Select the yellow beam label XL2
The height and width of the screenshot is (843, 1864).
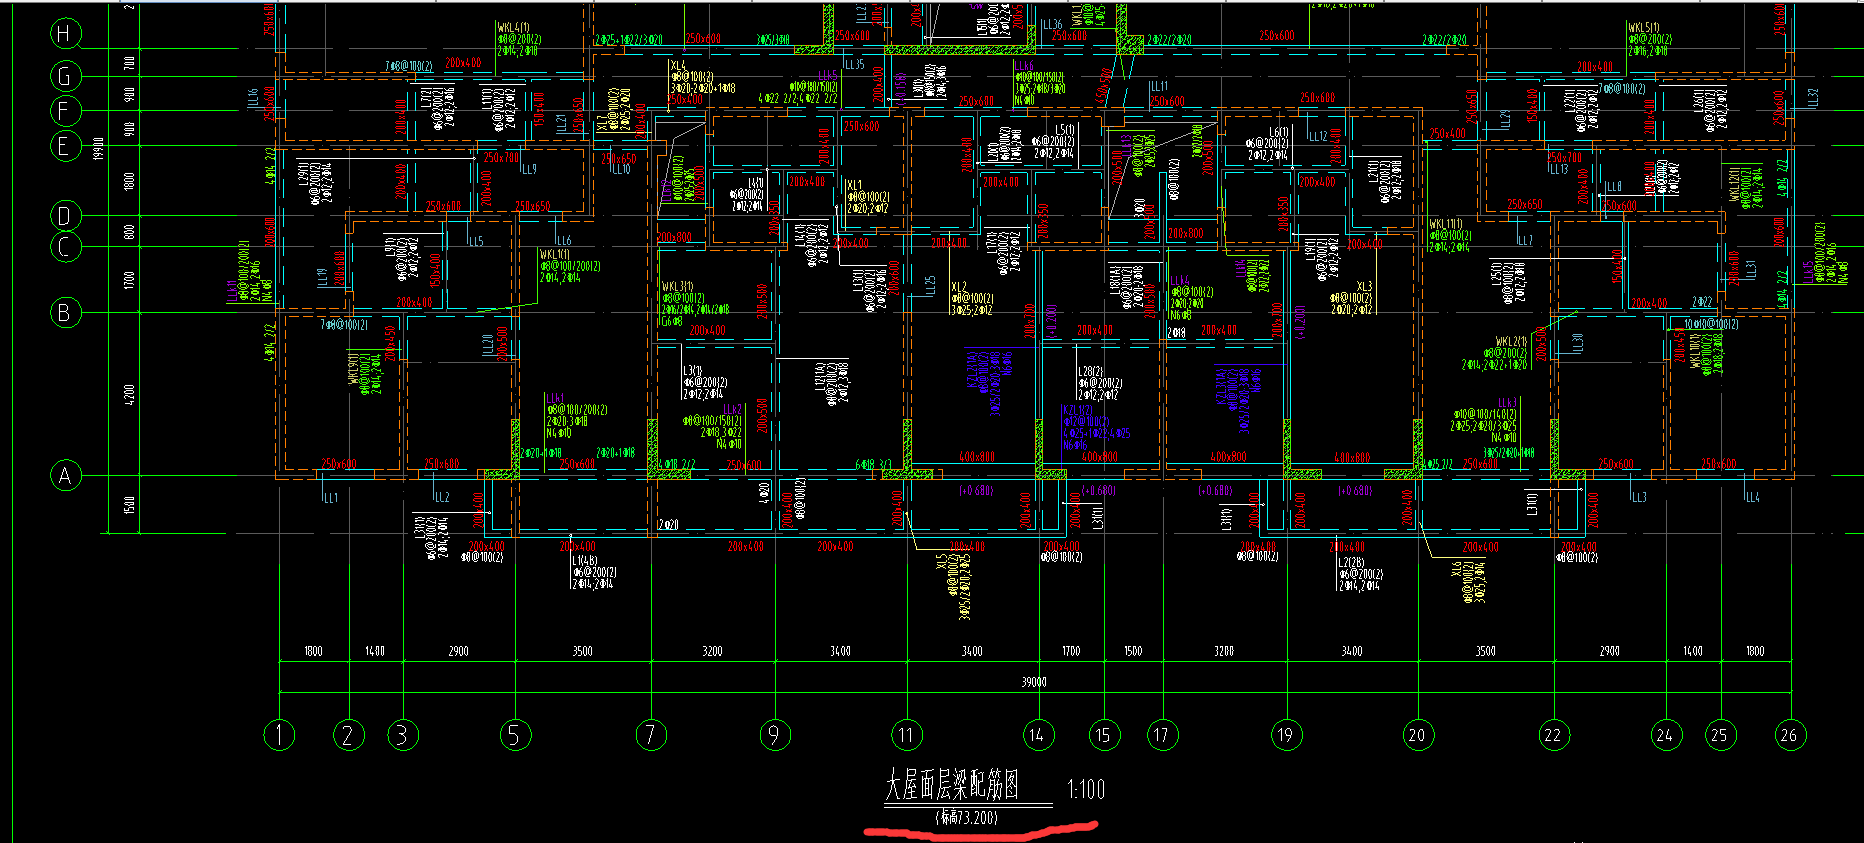click(959, 286)
